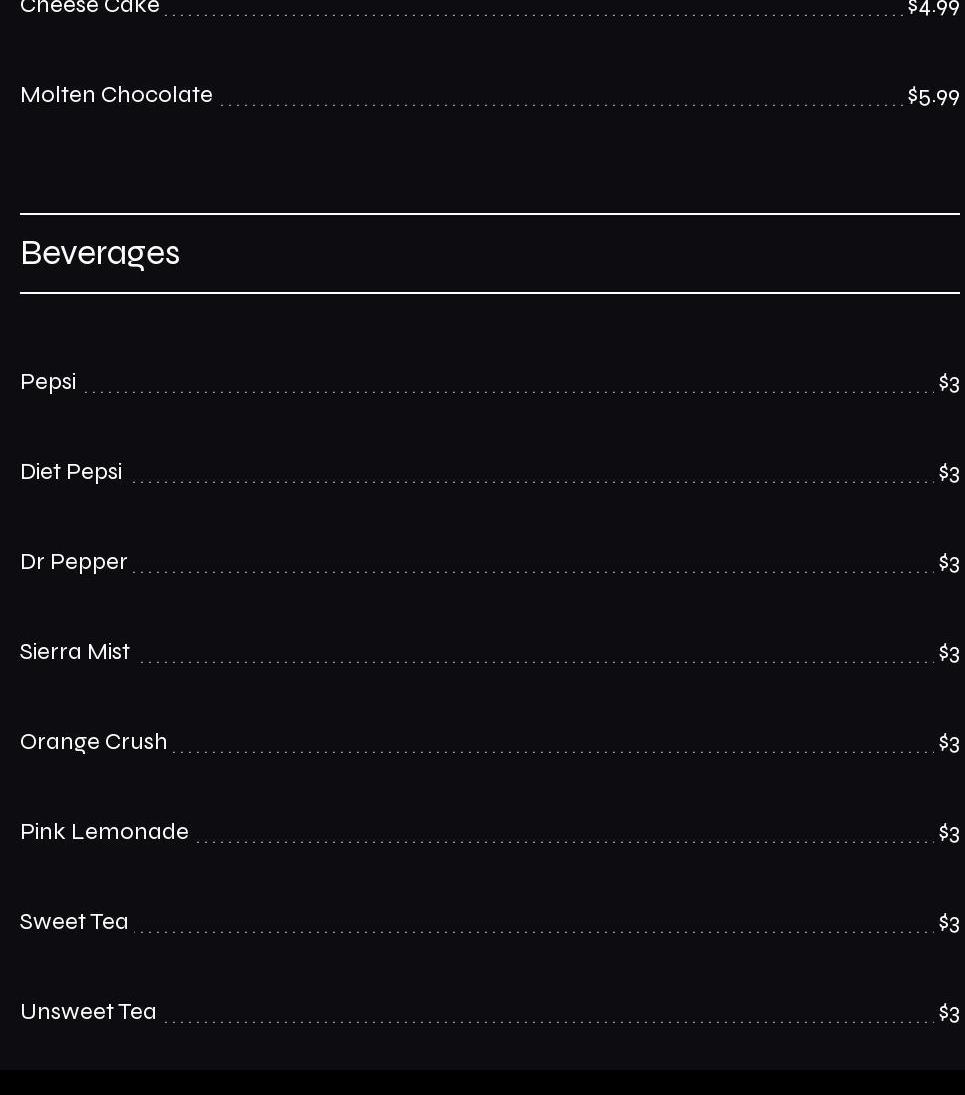Click the price for Sweet Tea
Screen dimensions: 965x1095
click(949, 923)
